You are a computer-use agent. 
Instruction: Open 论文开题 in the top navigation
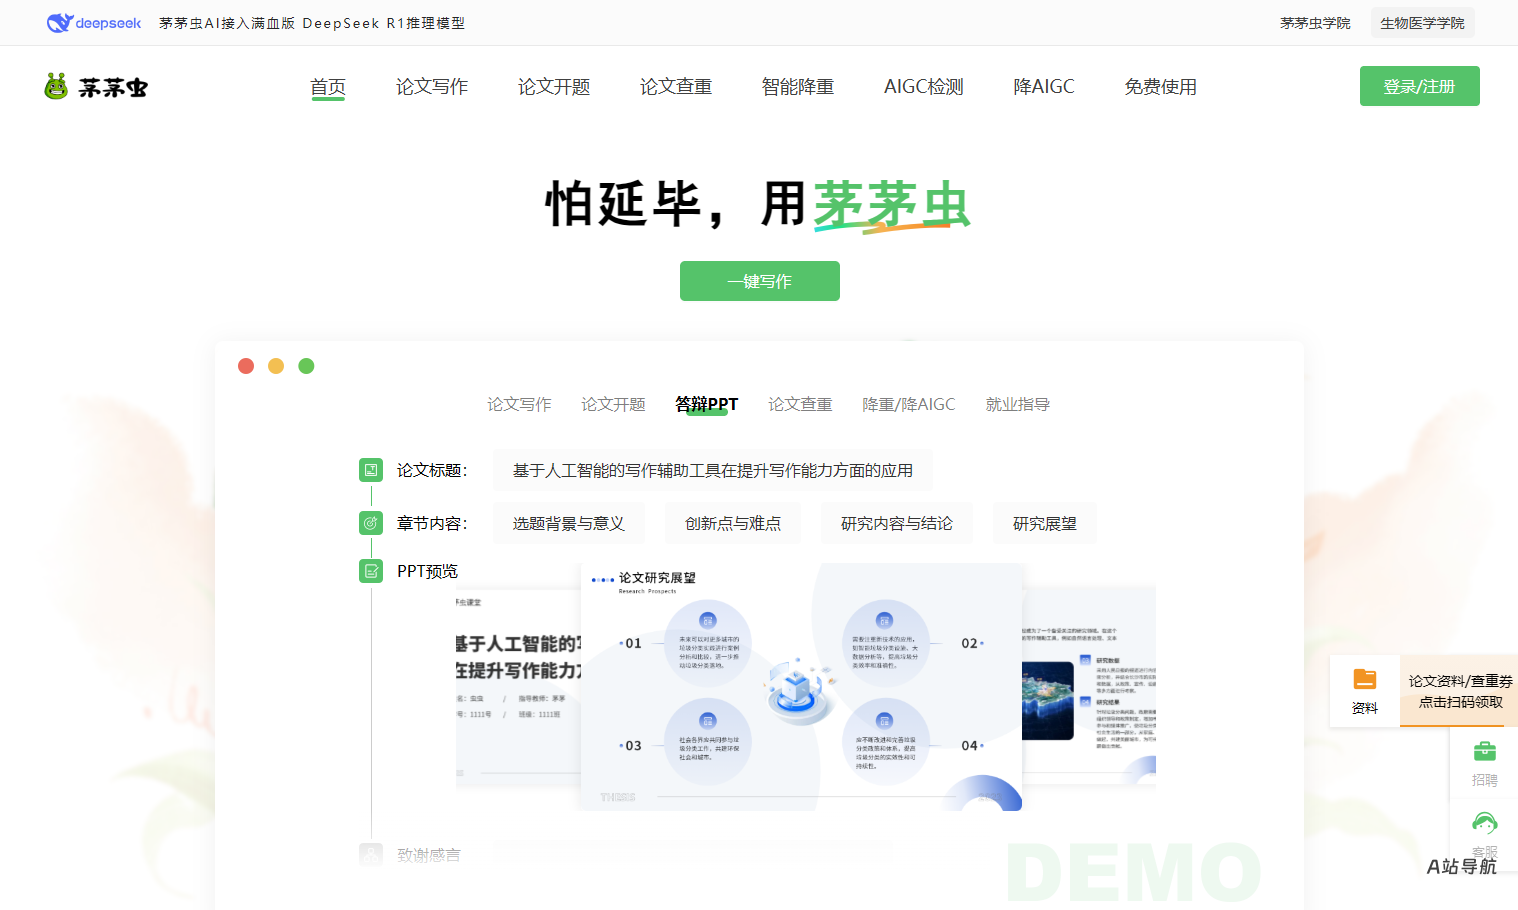pyautogui.click(x=554, y=87)
